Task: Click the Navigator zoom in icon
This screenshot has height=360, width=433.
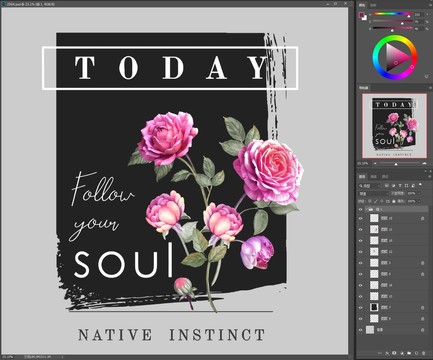Action: pyautogui.click(x=424, y=164)
